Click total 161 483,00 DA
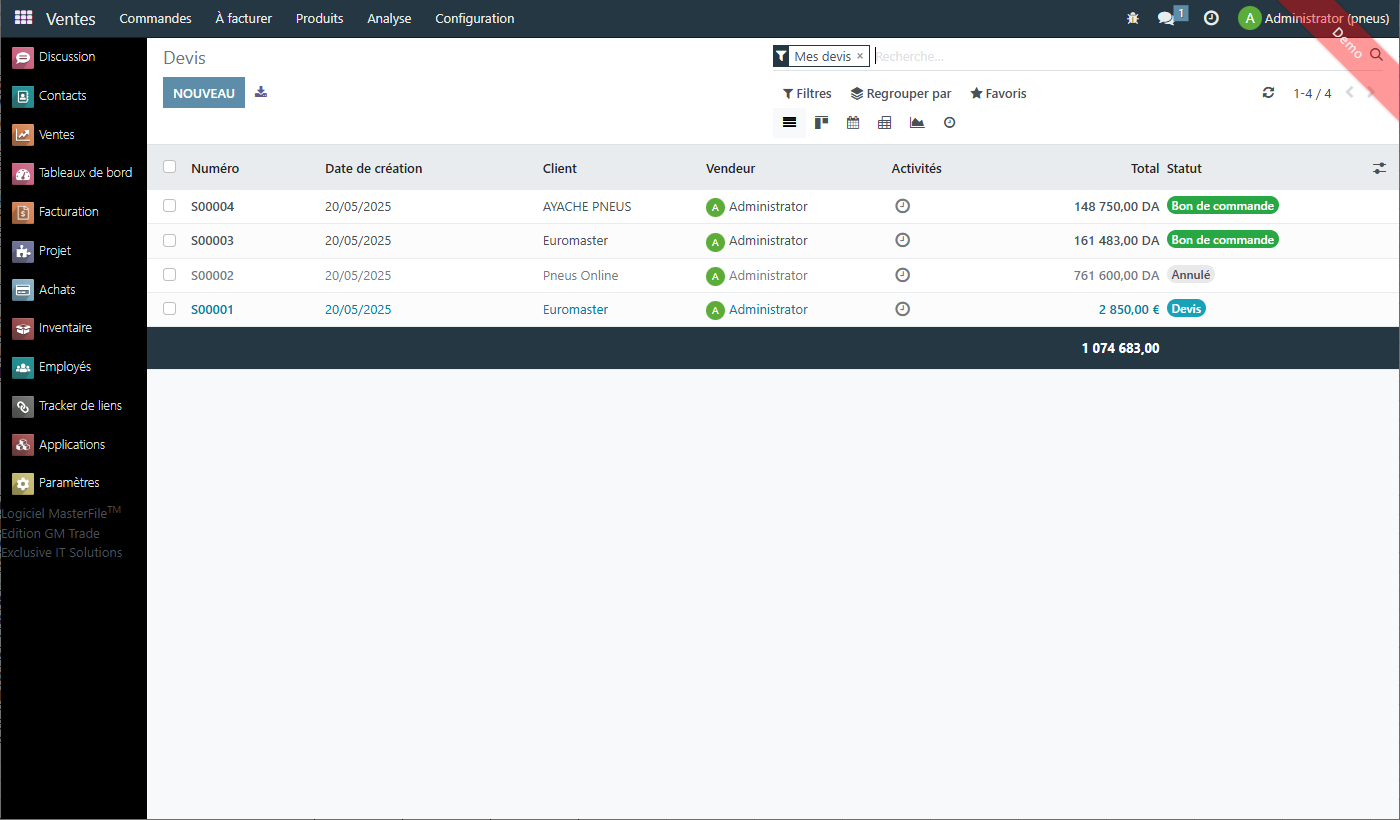This screenshot has height=820, width=1400. click(1117, 240)
